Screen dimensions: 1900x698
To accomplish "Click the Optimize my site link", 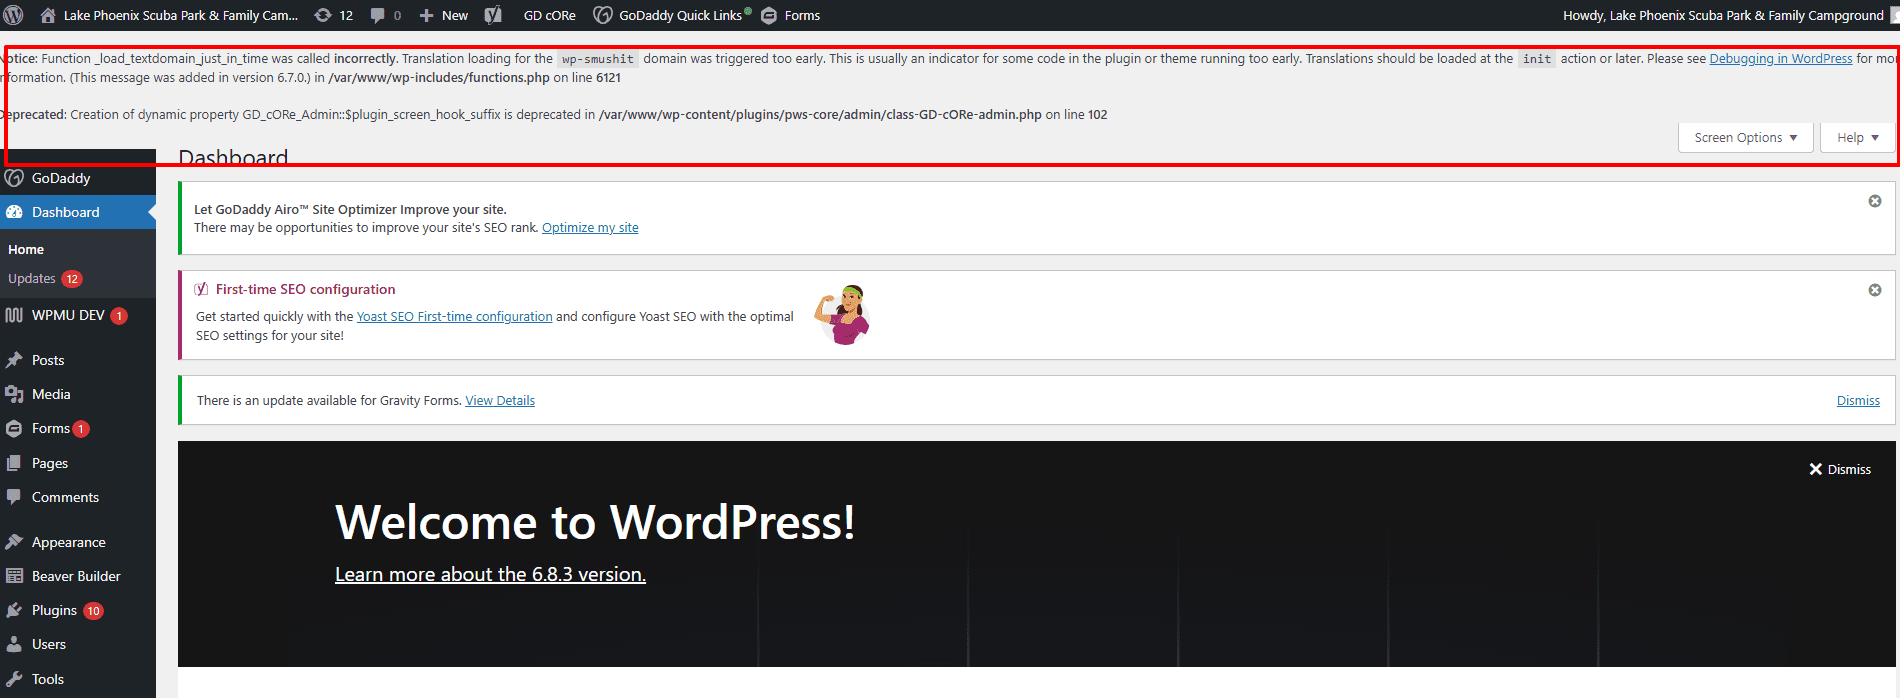I will tap(590, 228).
